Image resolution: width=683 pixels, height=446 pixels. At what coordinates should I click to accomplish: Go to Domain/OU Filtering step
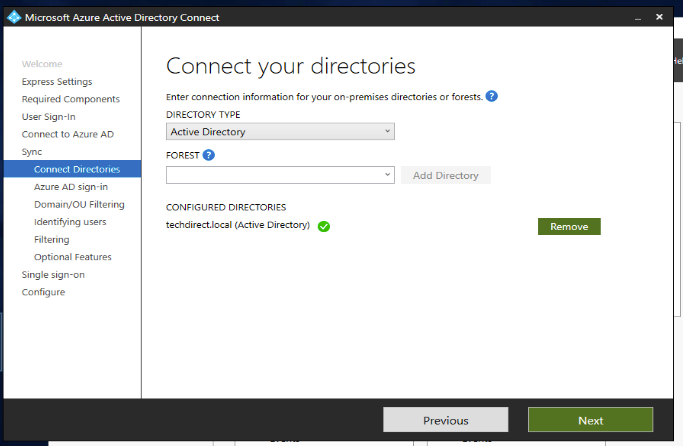tap(79, 204)
